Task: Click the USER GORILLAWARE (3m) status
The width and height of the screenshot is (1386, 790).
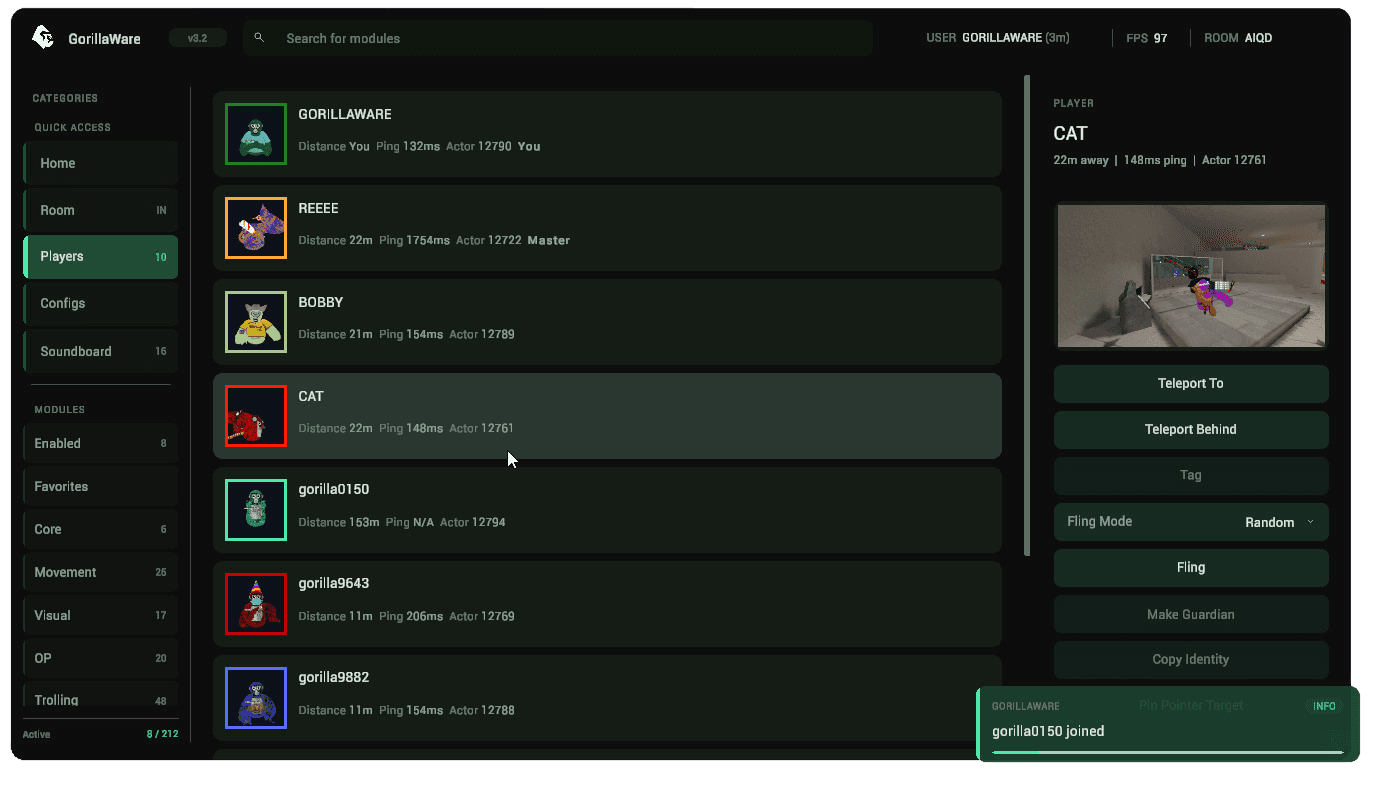Action: (998, 38)
